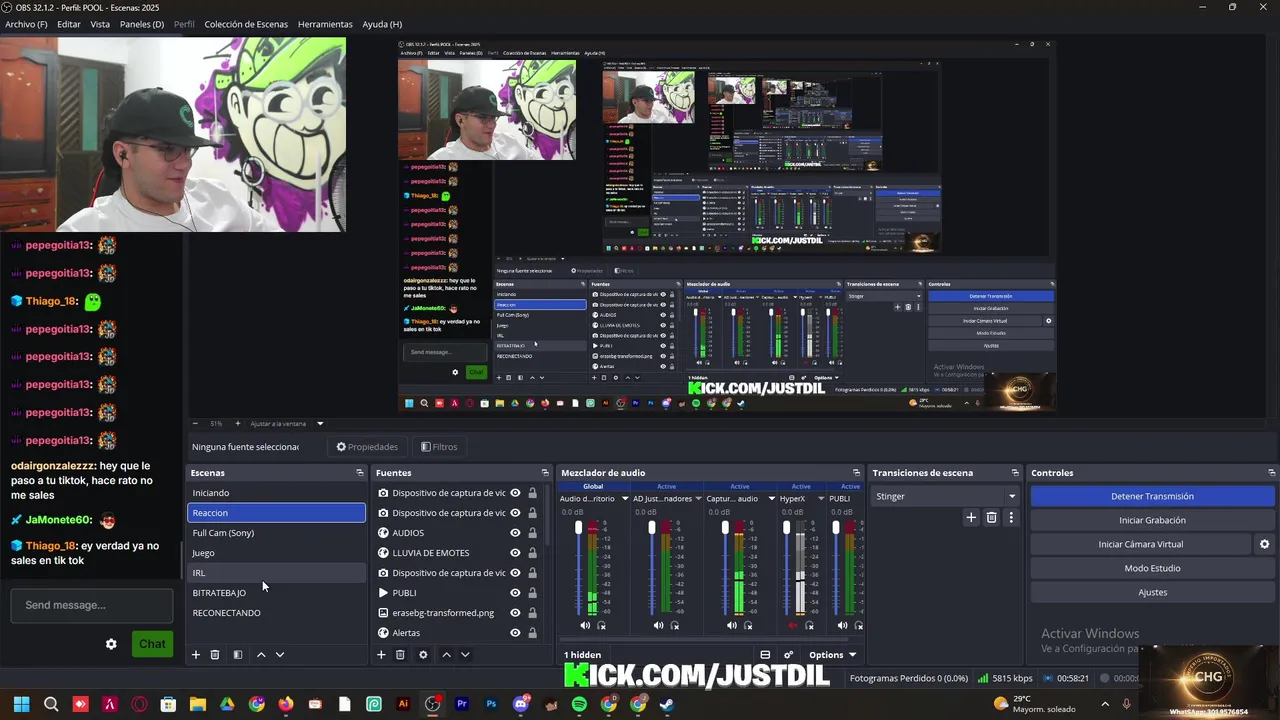Open Audio d...ritorio channel menu arrow
The width and height of the screenshot is (1280, 720).
click(x=624, y=498)
